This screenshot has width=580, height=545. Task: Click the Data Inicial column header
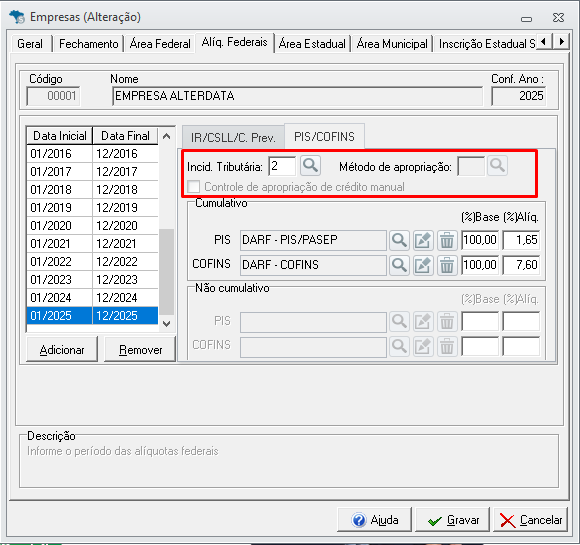pos(60,136)
